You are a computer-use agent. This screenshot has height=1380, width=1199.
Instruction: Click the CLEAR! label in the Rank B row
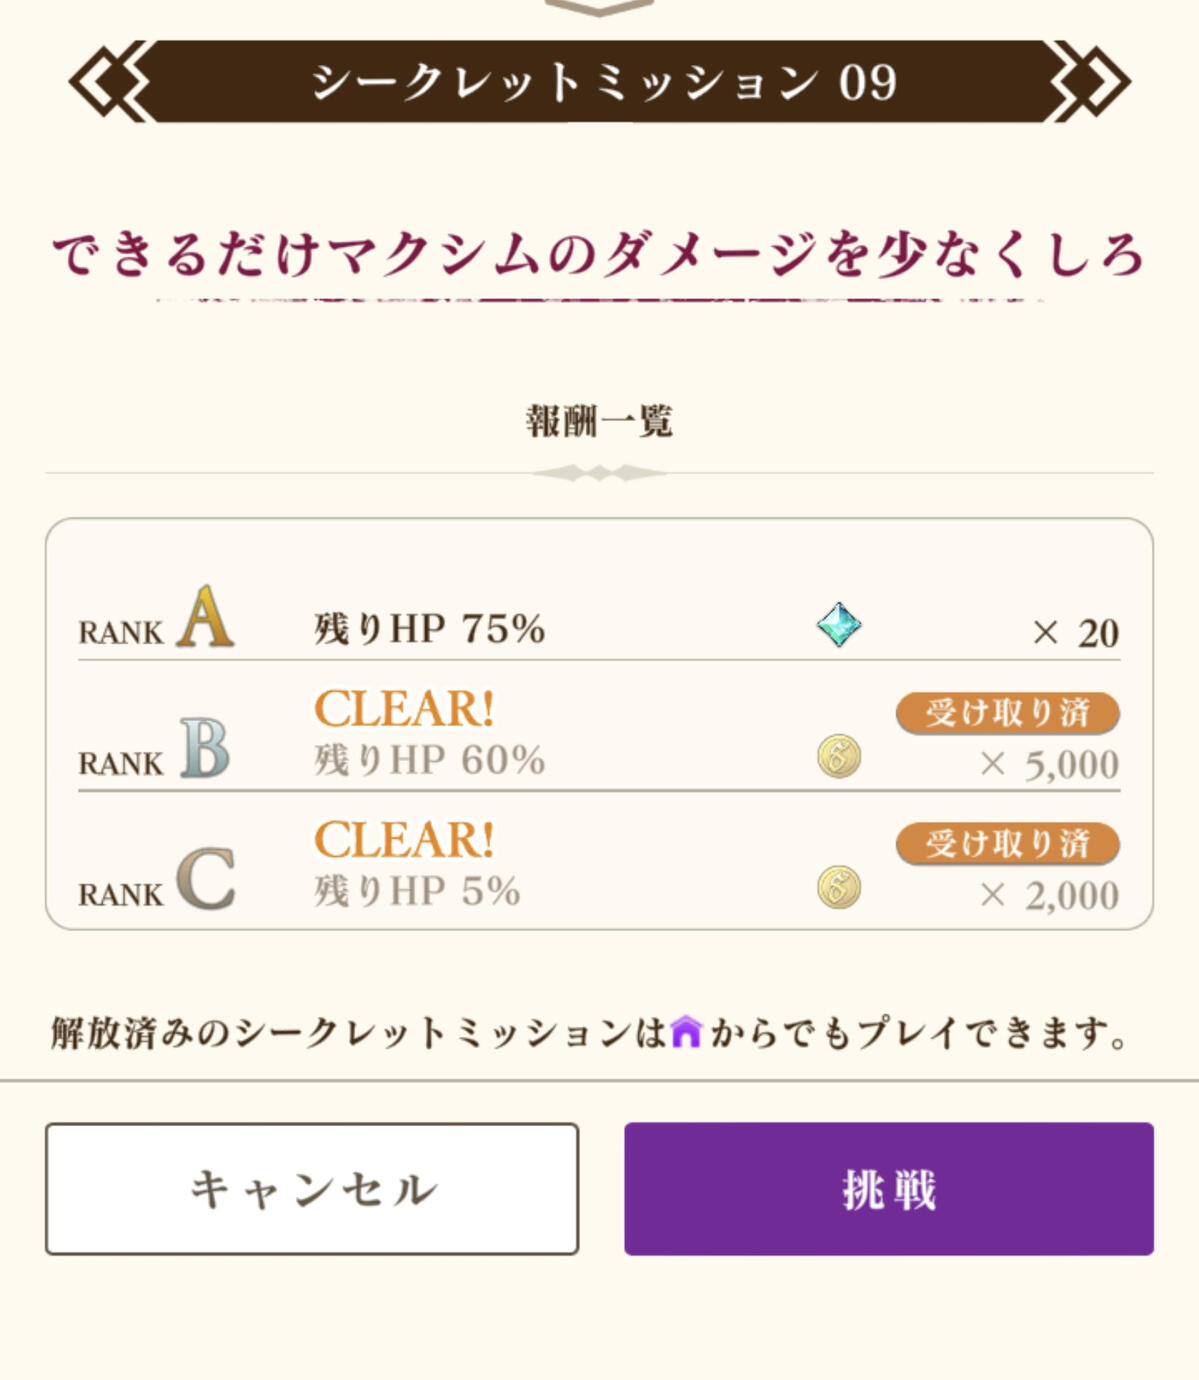[x=404, y=709]
